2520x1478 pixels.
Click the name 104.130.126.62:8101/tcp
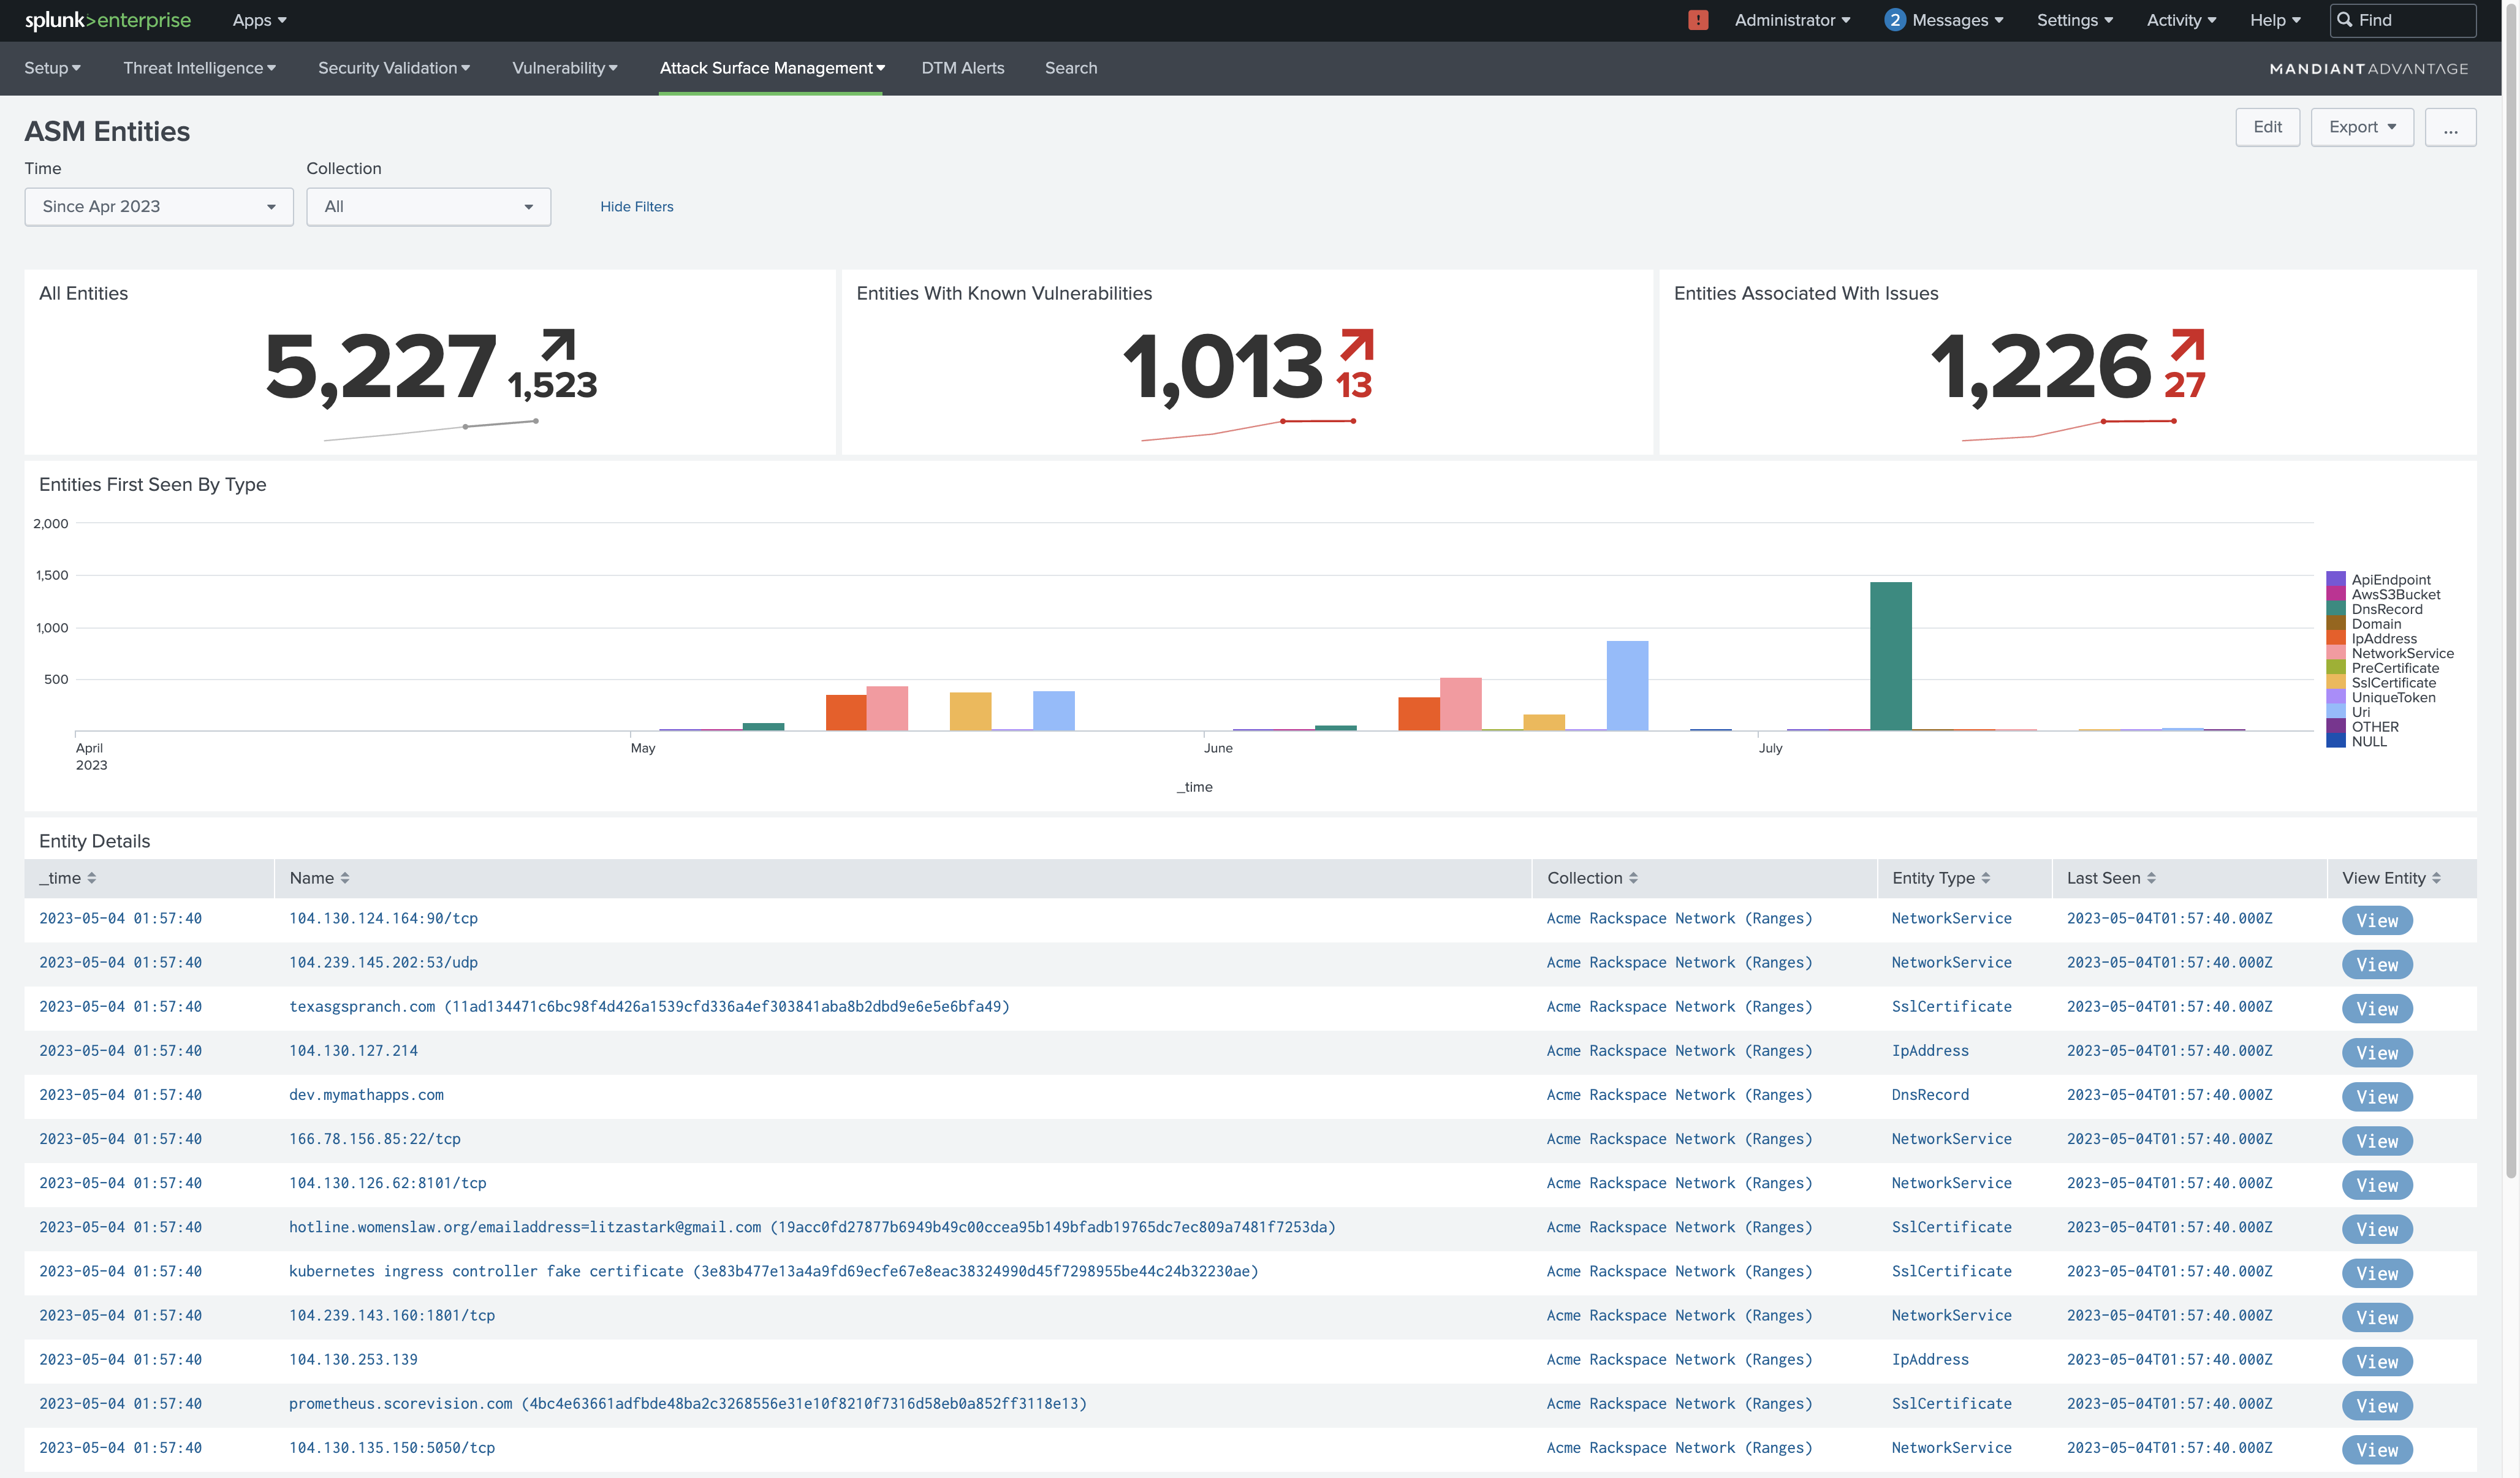(387, 1183)
